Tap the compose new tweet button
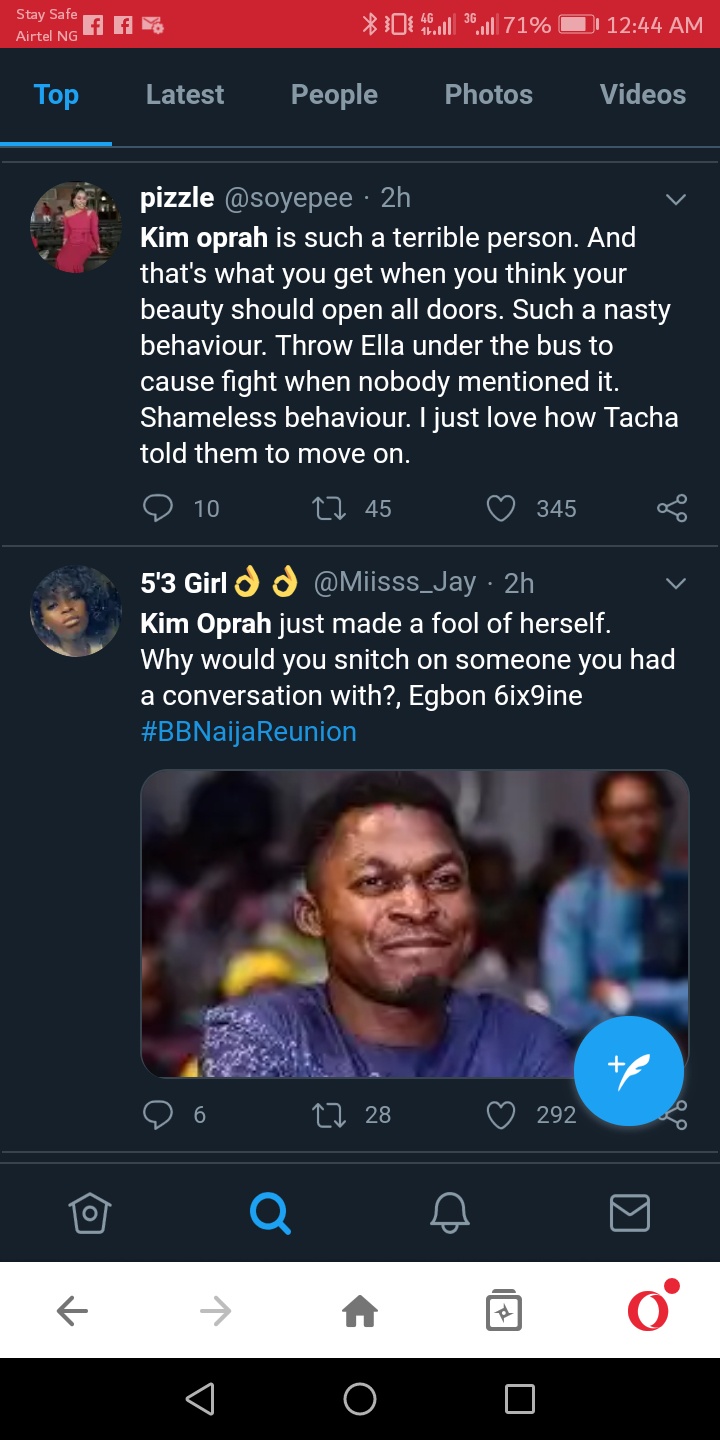720x1440 pixels. click(629, 1071)
